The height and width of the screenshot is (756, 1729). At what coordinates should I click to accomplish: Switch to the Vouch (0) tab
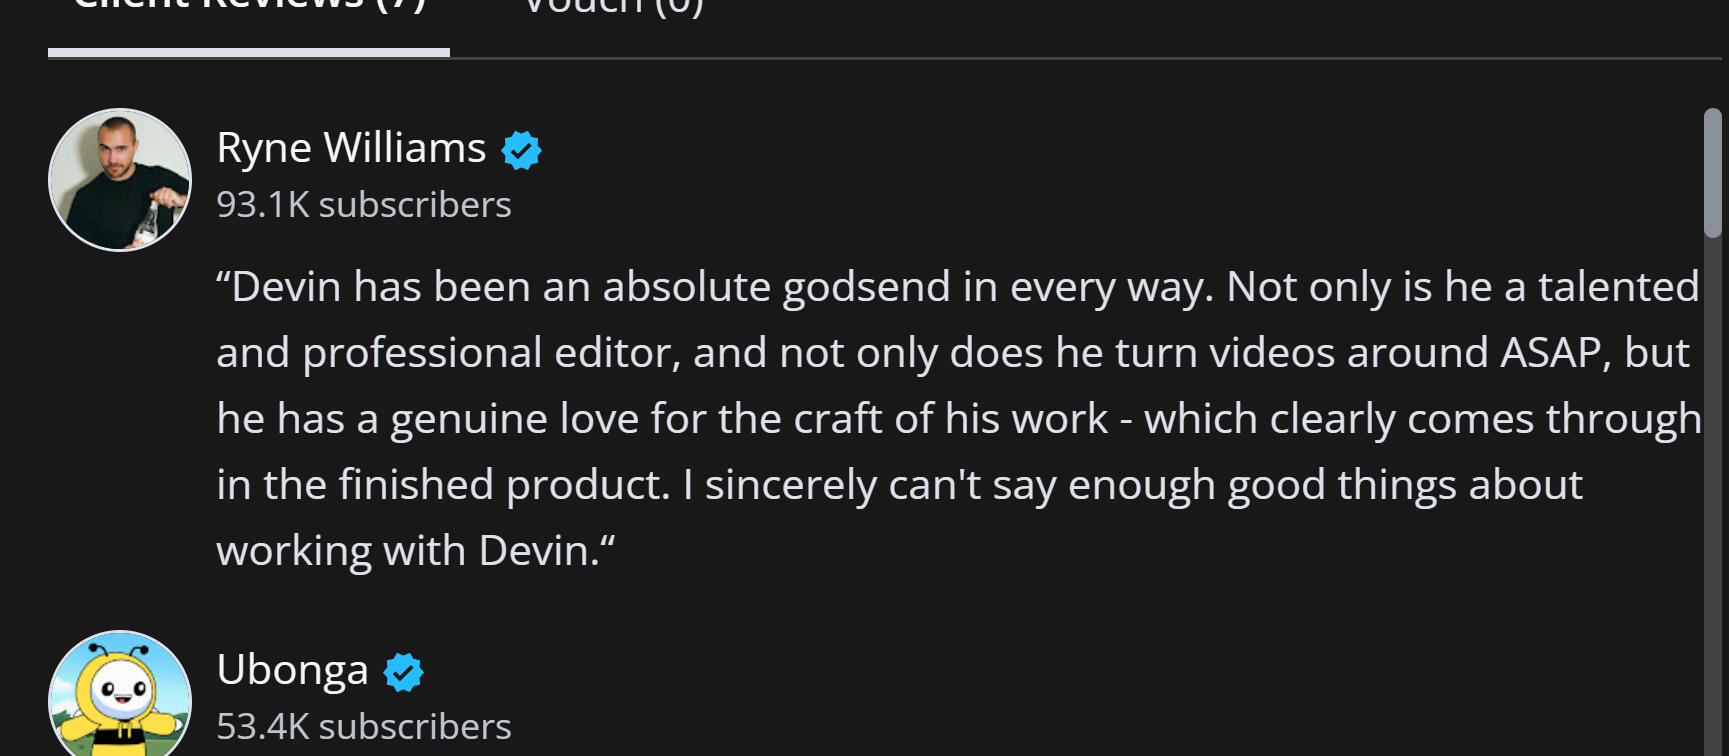click(x=612, y=8)
